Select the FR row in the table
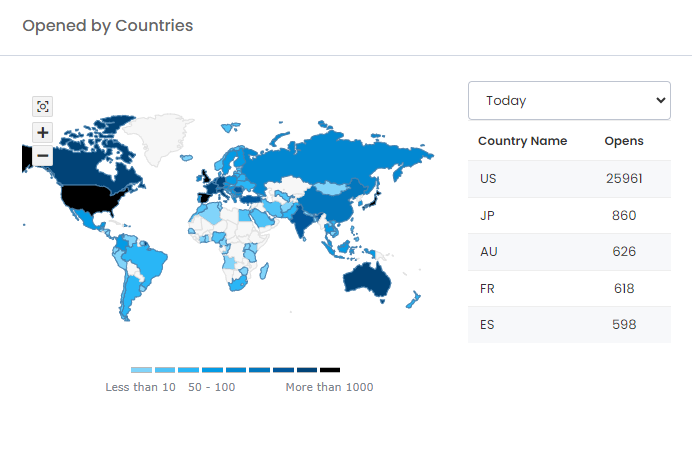 tap(569, 288)
